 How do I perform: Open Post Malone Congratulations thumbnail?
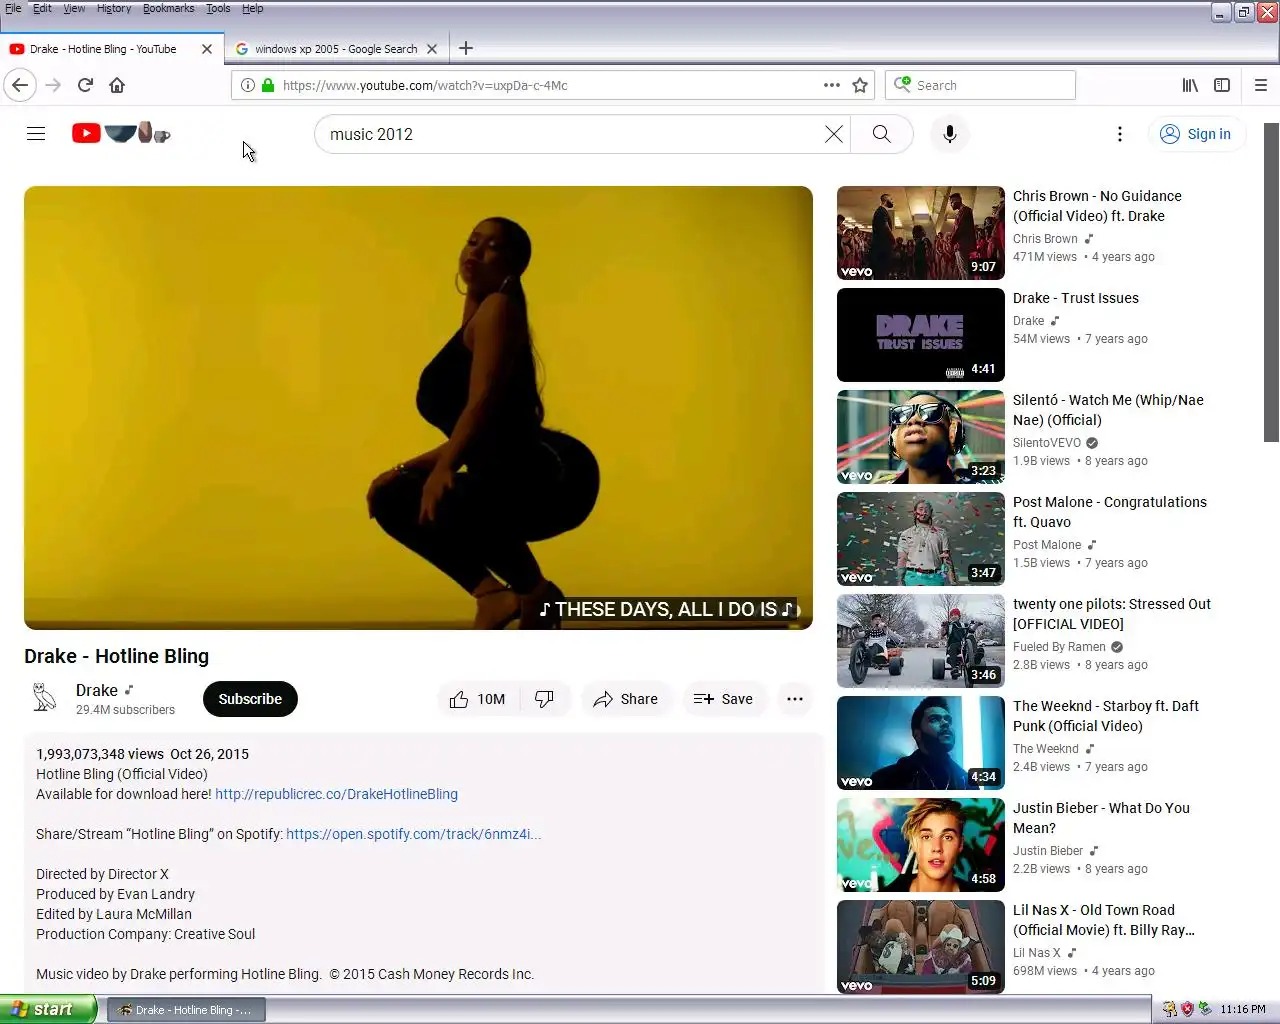click(x=921, y=539)
